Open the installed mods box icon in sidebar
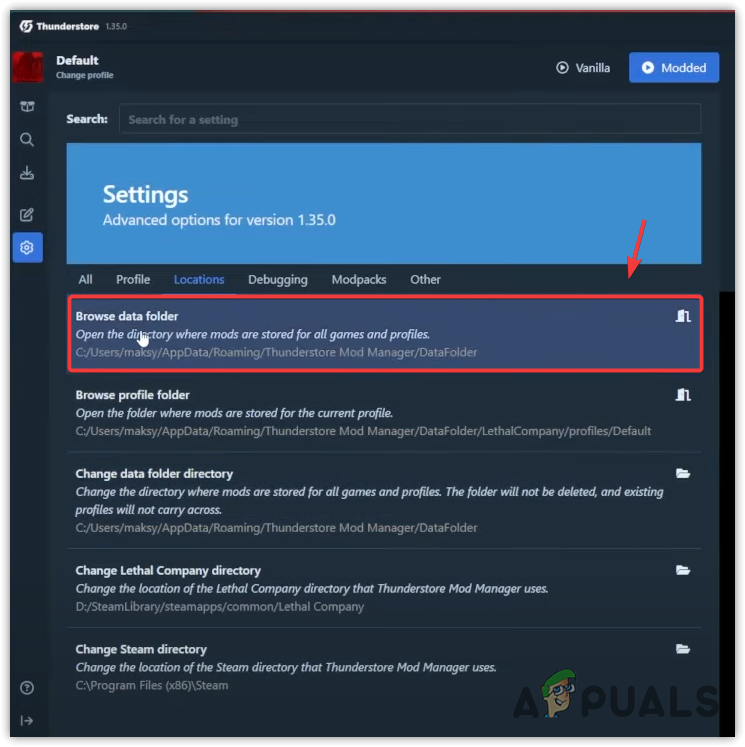 [x=27, y=106]
